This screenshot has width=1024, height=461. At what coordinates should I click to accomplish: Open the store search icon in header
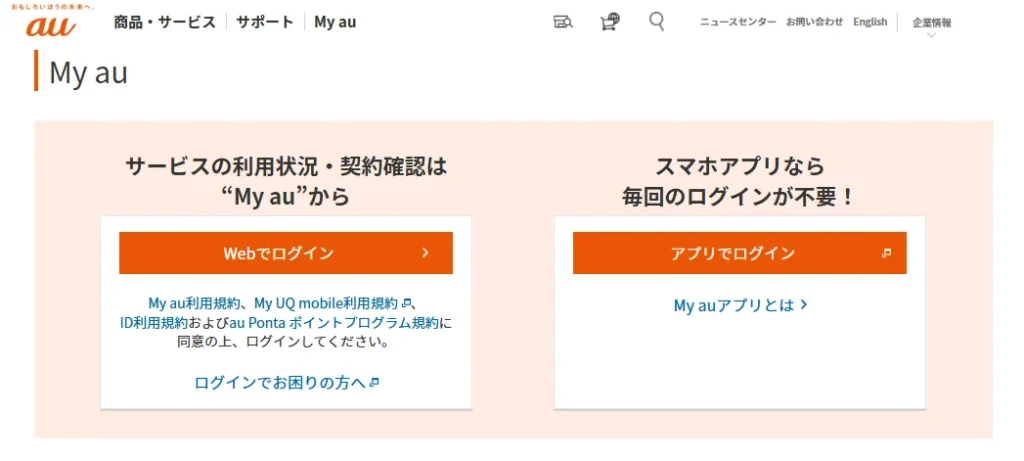pos(563,22)
